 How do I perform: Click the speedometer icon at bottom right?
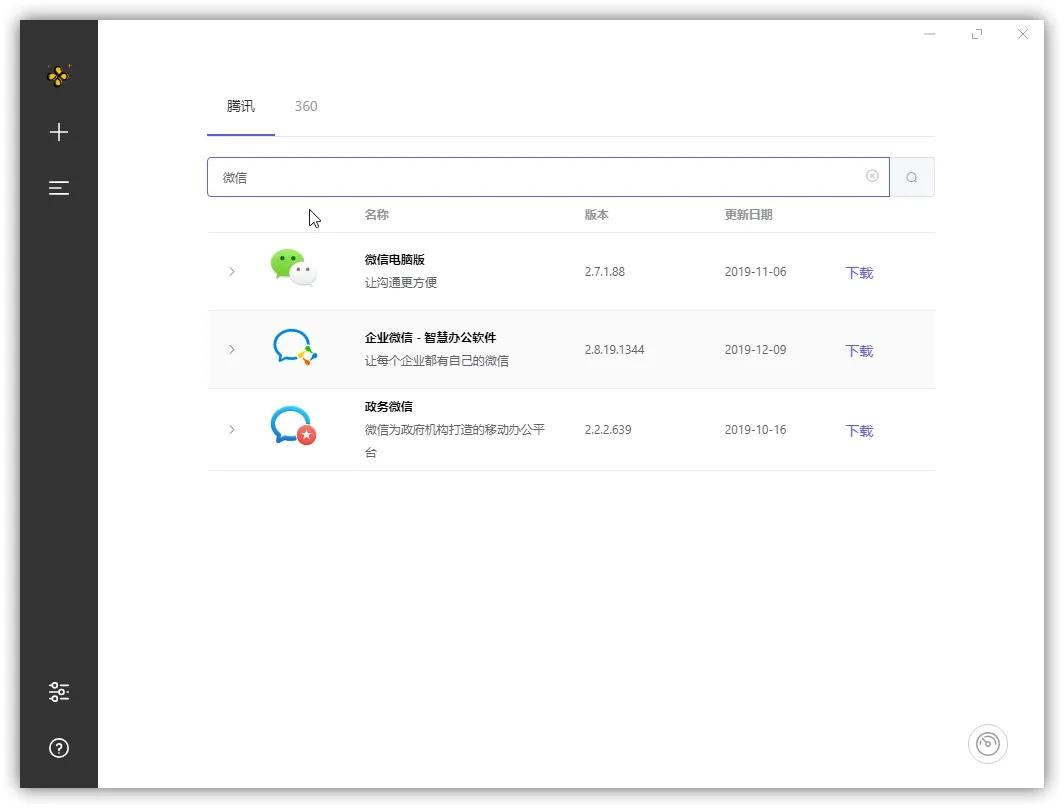pos(988,744)
